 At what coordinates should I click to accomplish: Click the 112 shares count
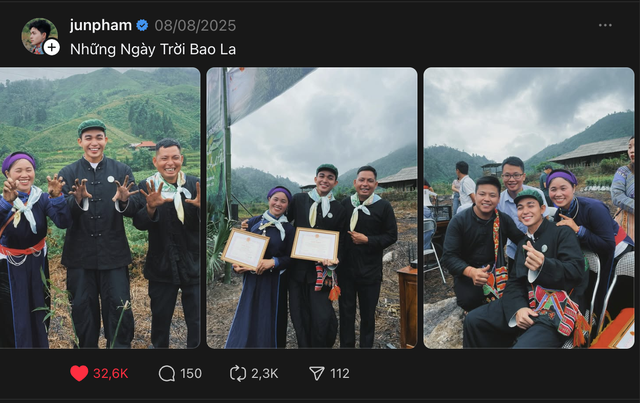340,373
